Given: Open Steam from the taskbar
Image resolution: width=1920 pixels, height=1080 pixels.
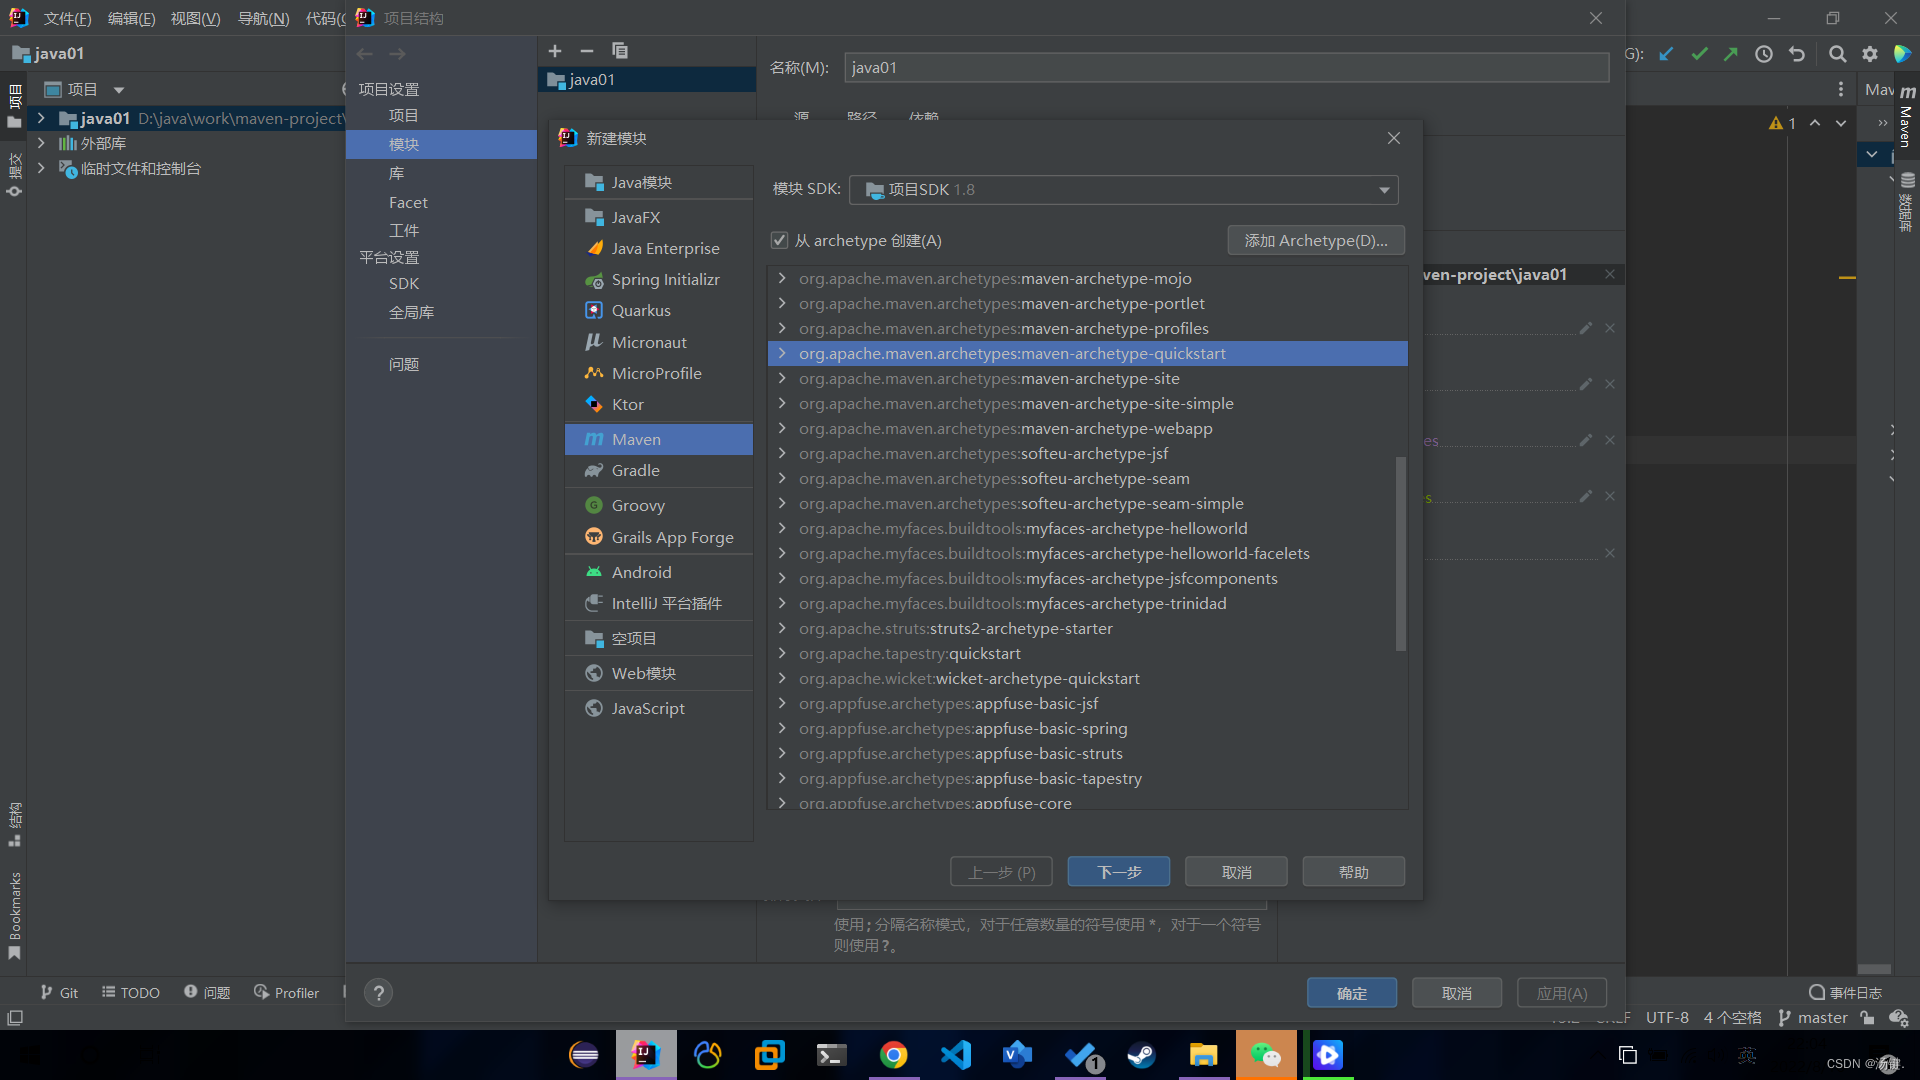Looking at the screenshot, I should point(1141,1055).
